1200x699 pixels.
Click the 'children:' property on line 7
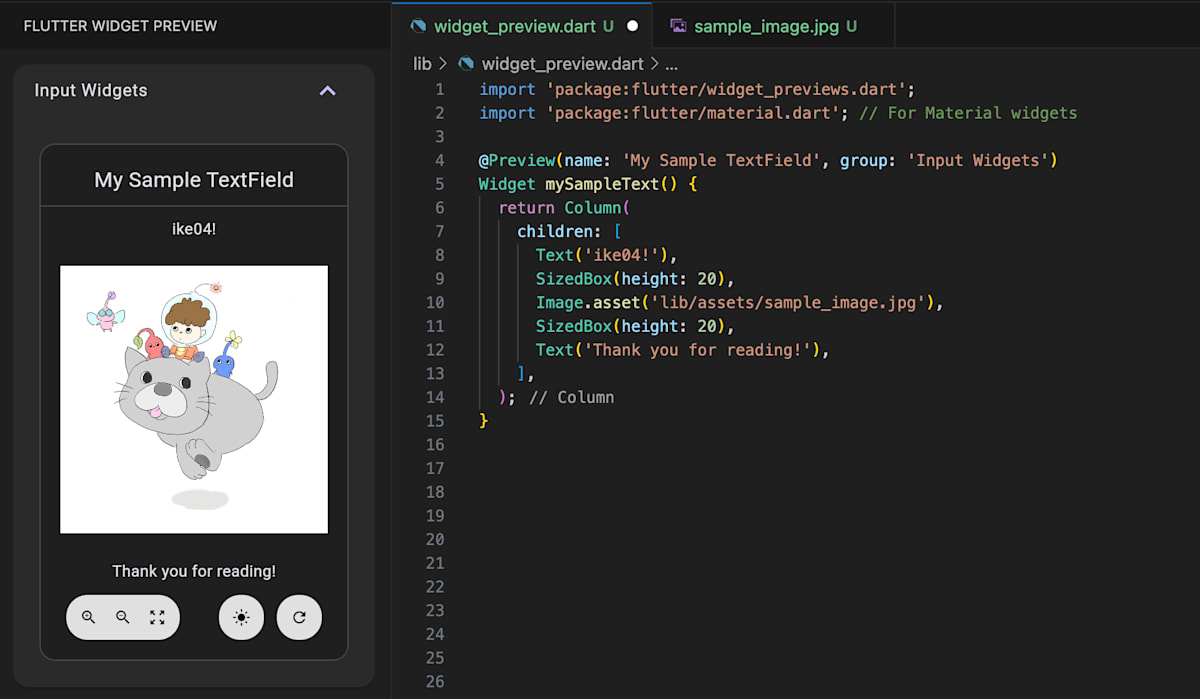[x=560, y=231]
